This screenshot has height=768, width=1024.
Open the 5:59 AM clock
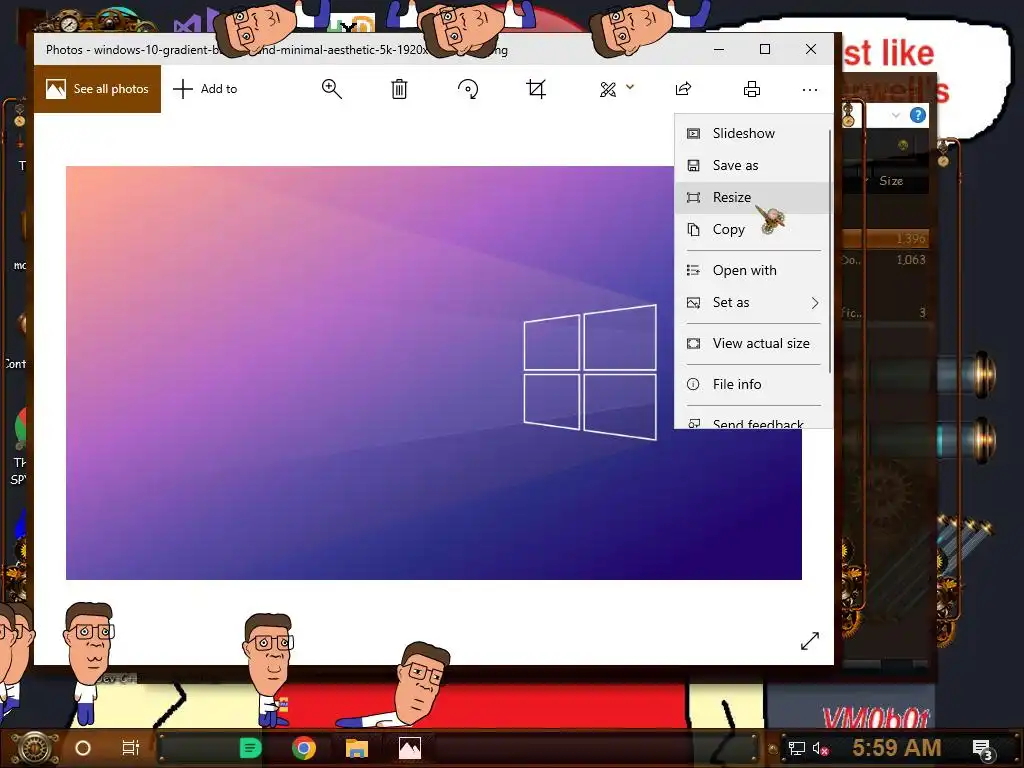point(896,747)
